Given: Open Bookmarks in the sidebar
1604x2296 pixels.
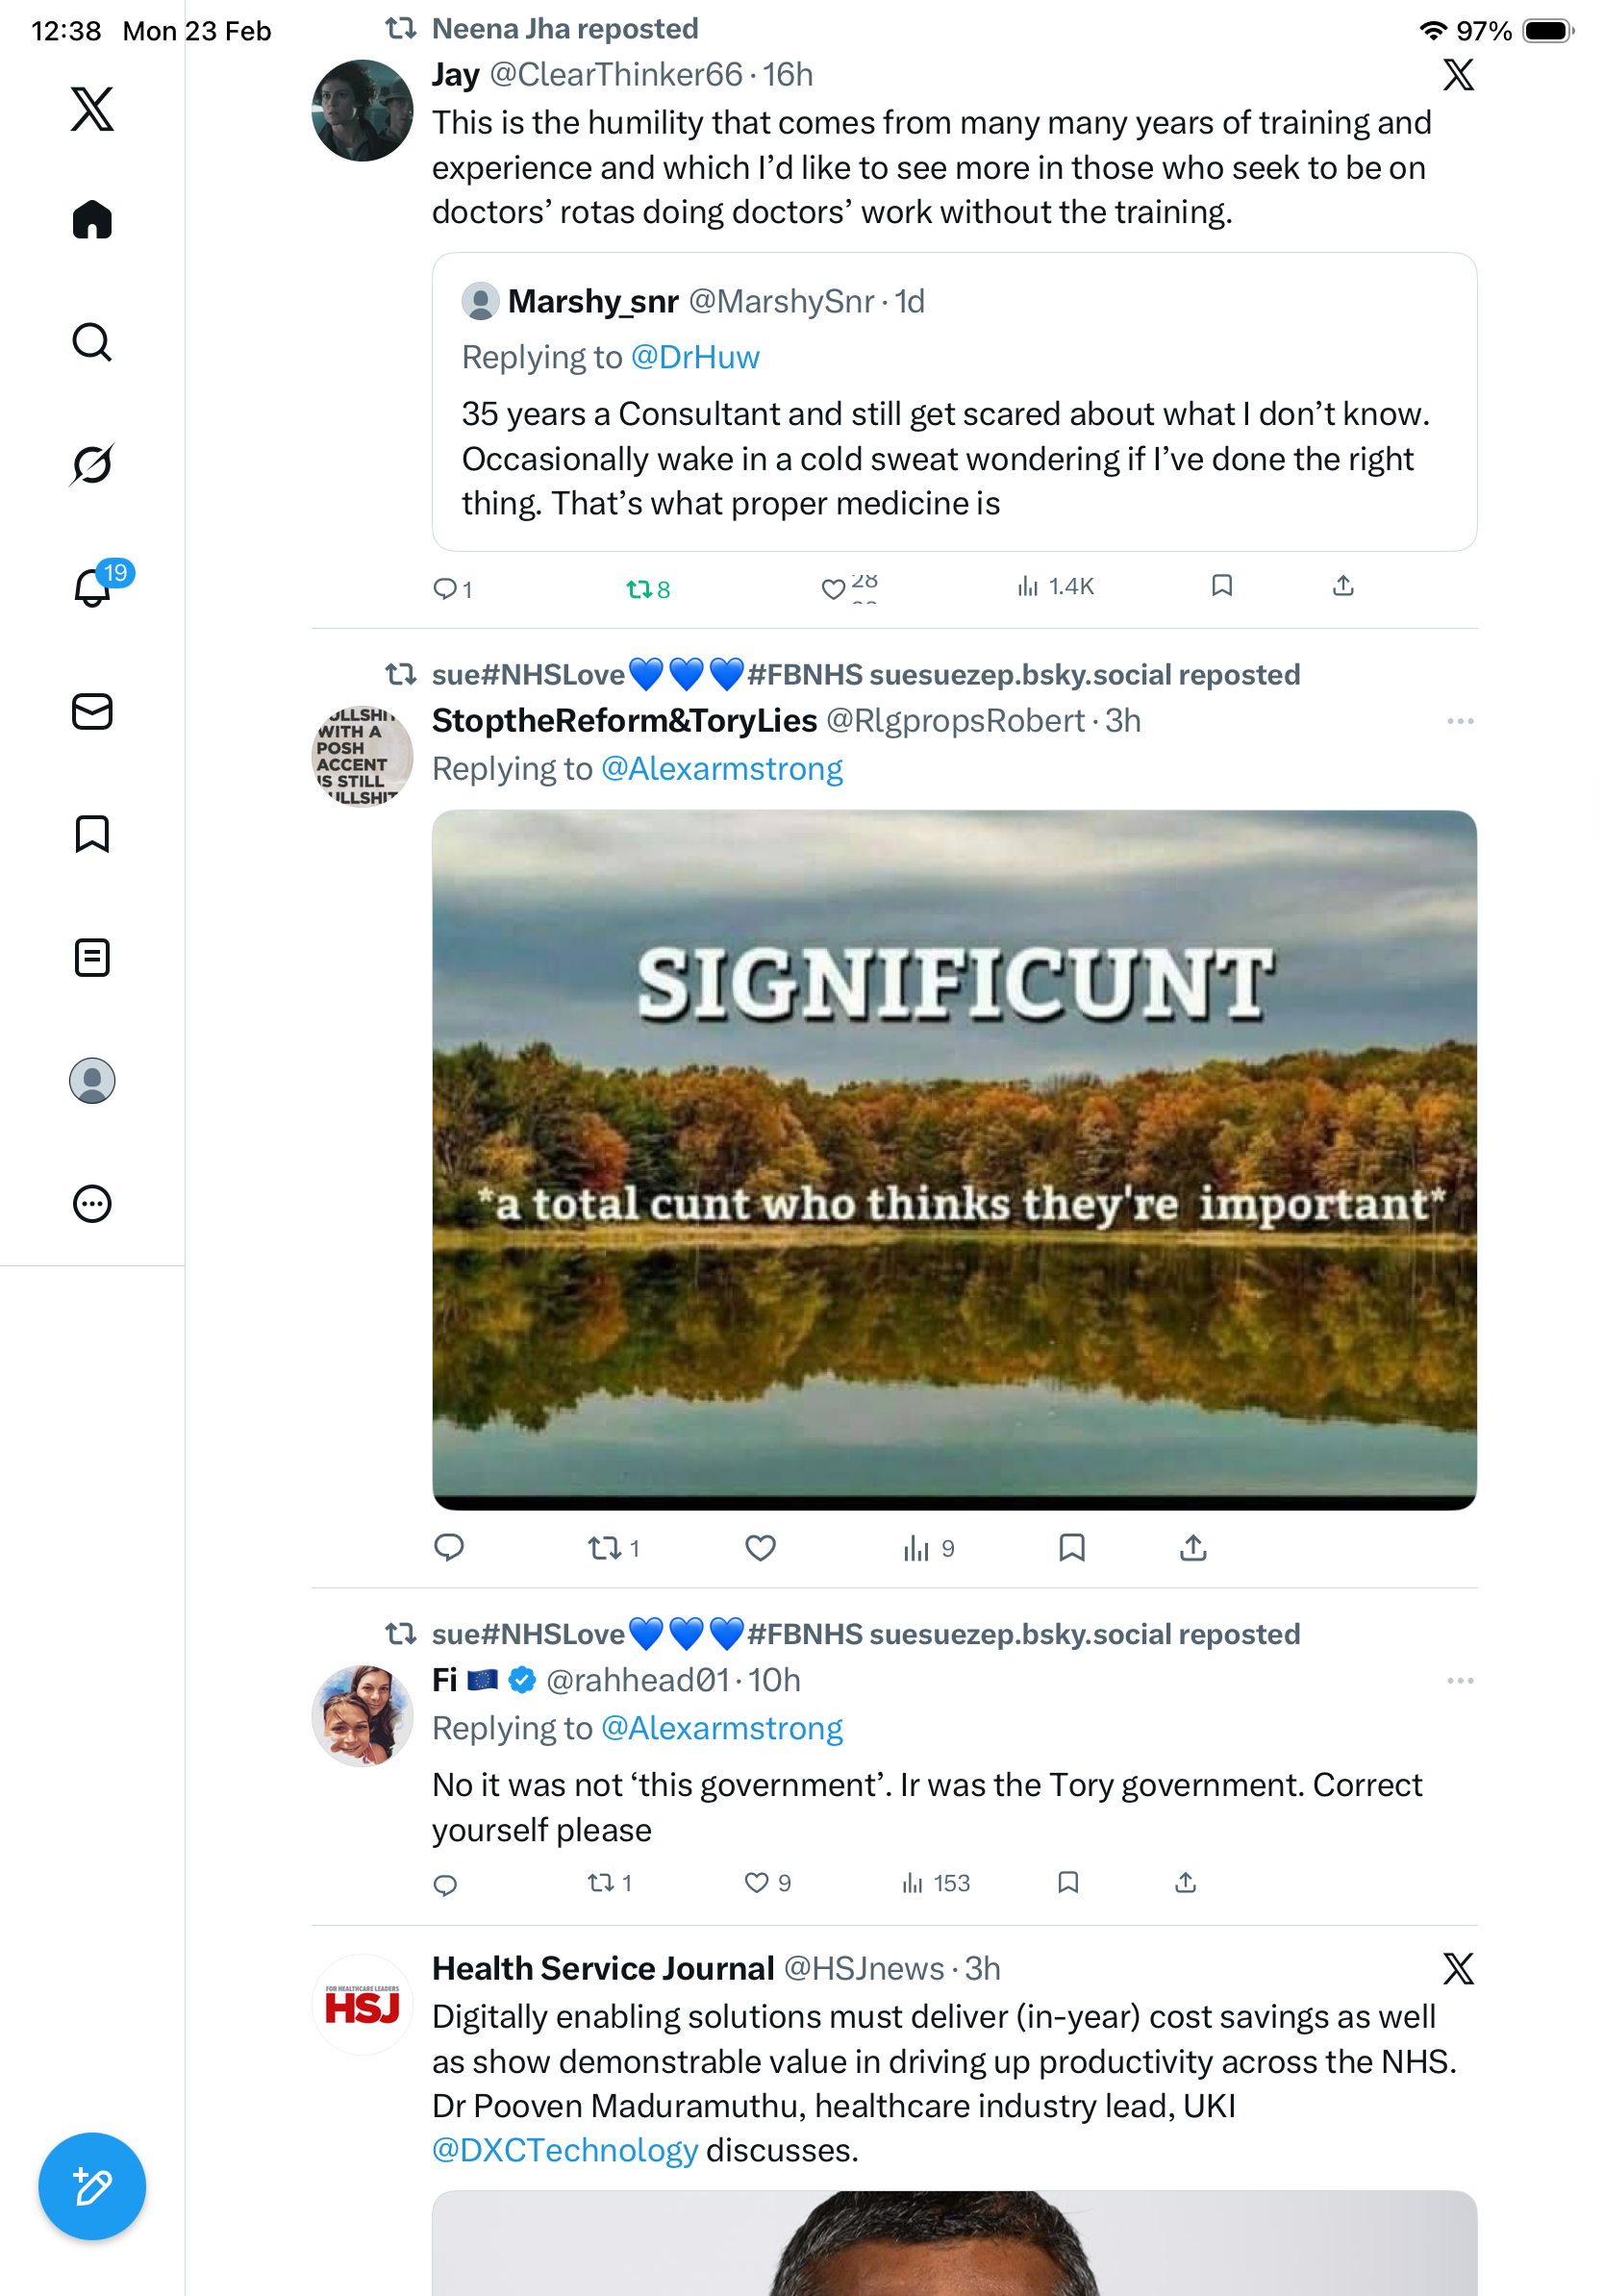Looking at the screenshot, I should click(x=92, y=834).
